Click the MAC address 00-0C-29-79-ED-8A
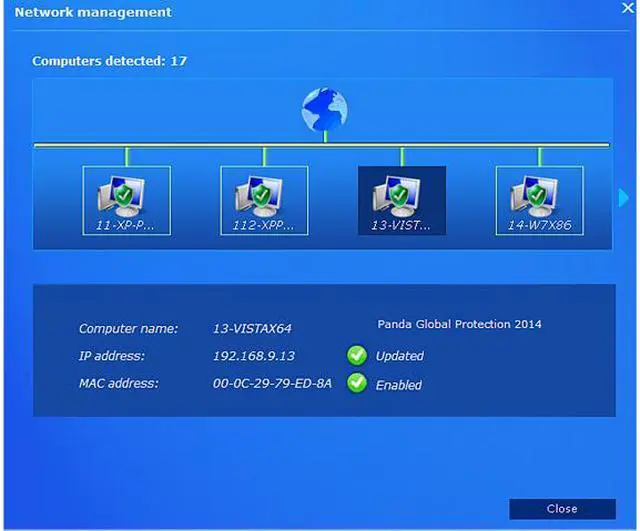 coord(272,384)
